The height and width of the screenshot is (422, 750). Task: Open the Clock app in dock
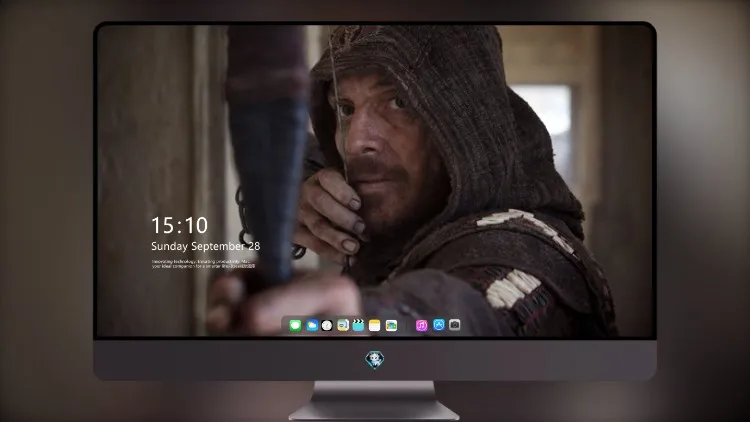point(327,325)
